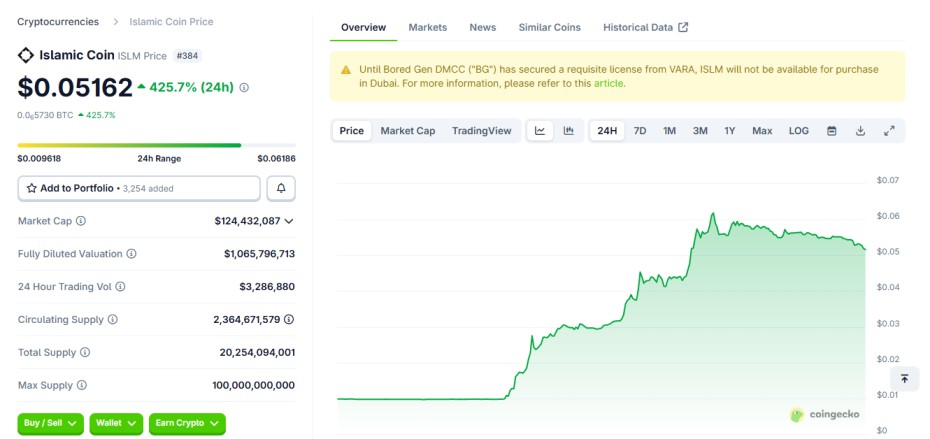
Task: Click the scroll-to-top arrow button
Action: (904, 378)
